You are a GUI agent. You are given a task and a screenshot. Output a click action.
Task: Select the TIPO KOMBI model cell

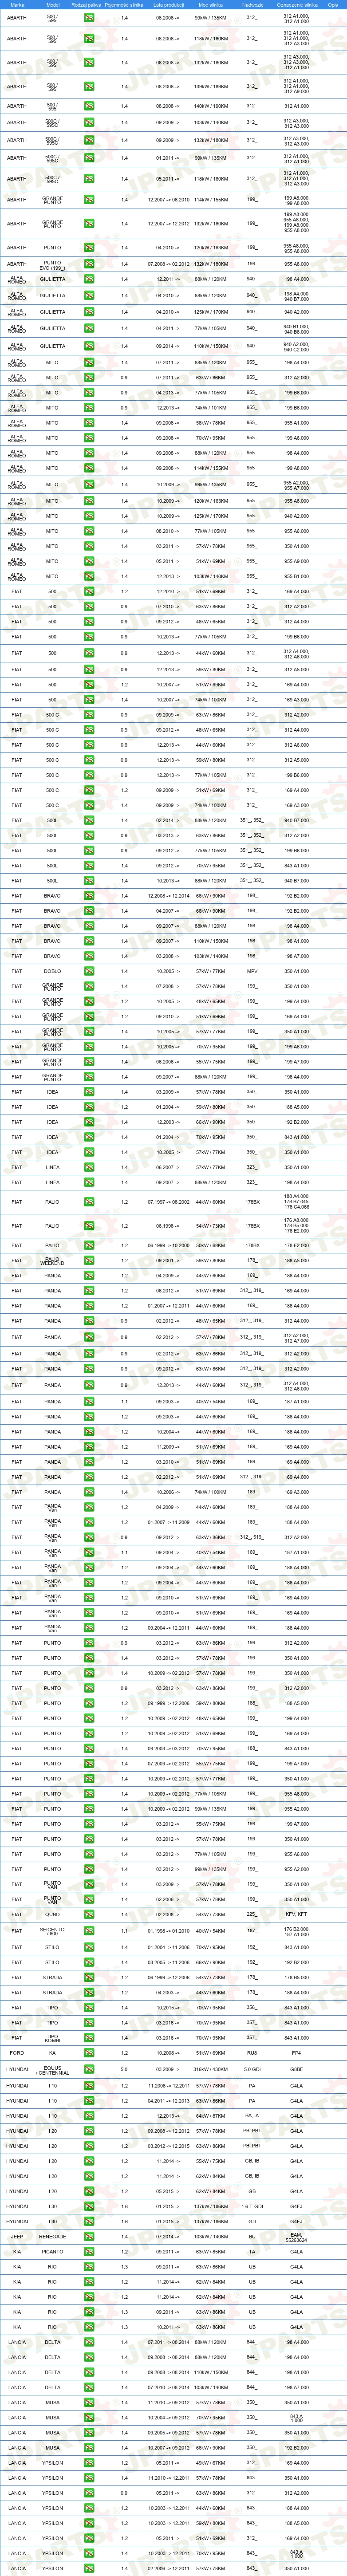(53, 2037)
